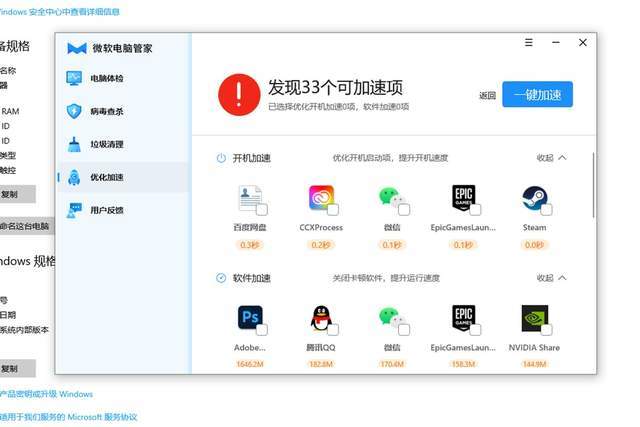Click the Microsoft PC Manager logo icon
The height and width of the screenshot is (427, 640).
click(77, 48)
